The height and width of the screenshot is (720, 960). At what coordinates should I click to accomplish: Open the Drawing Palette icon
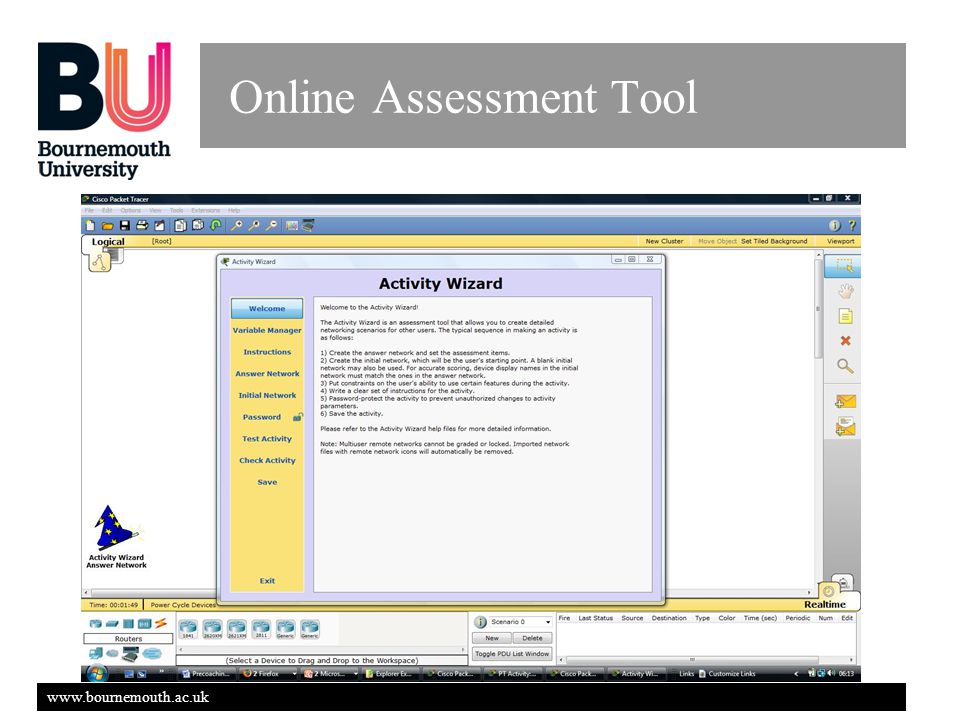click(292, 226)
